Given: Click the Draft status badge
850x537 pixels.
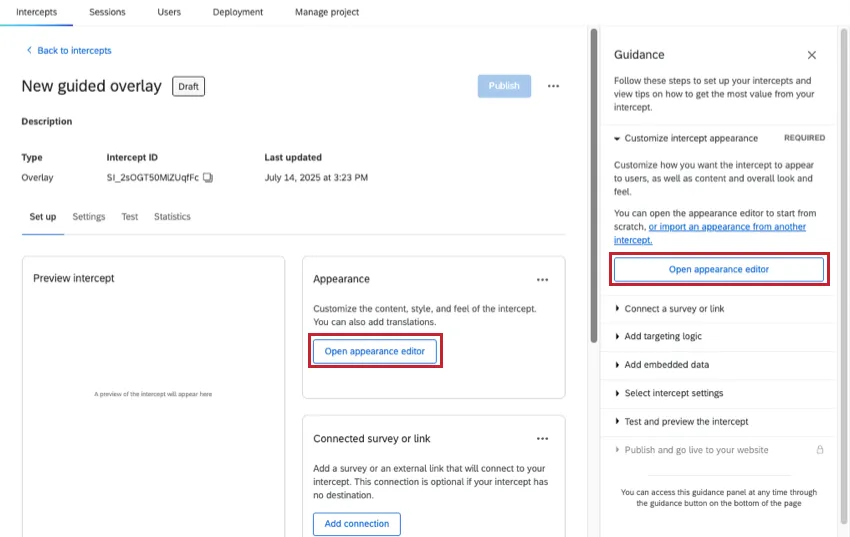Looking at the screenshot, I should (189, 86).
